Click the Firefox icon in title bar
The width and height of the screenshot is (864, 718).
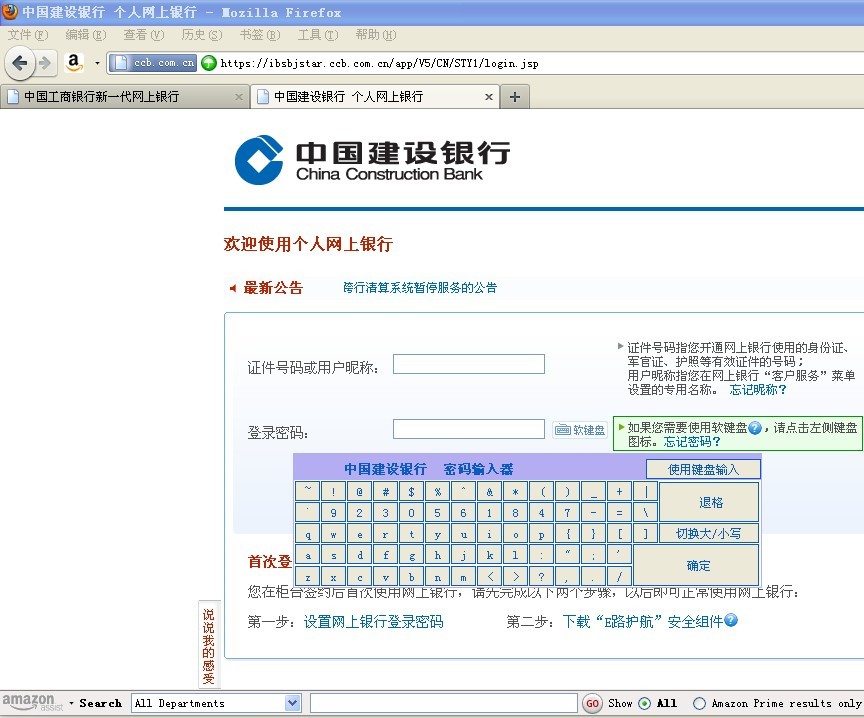[x=9, y=11]
